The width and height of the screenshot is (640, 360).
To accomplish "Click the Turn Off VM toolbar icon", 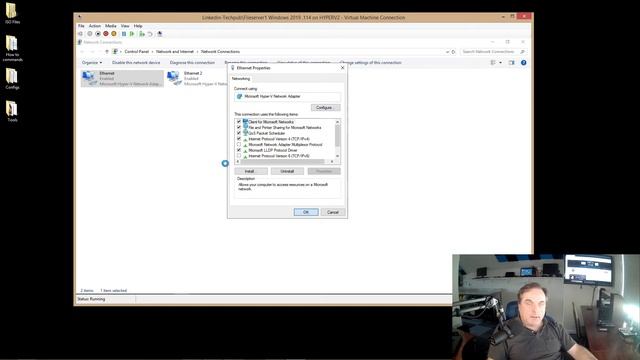I will 98,34.
